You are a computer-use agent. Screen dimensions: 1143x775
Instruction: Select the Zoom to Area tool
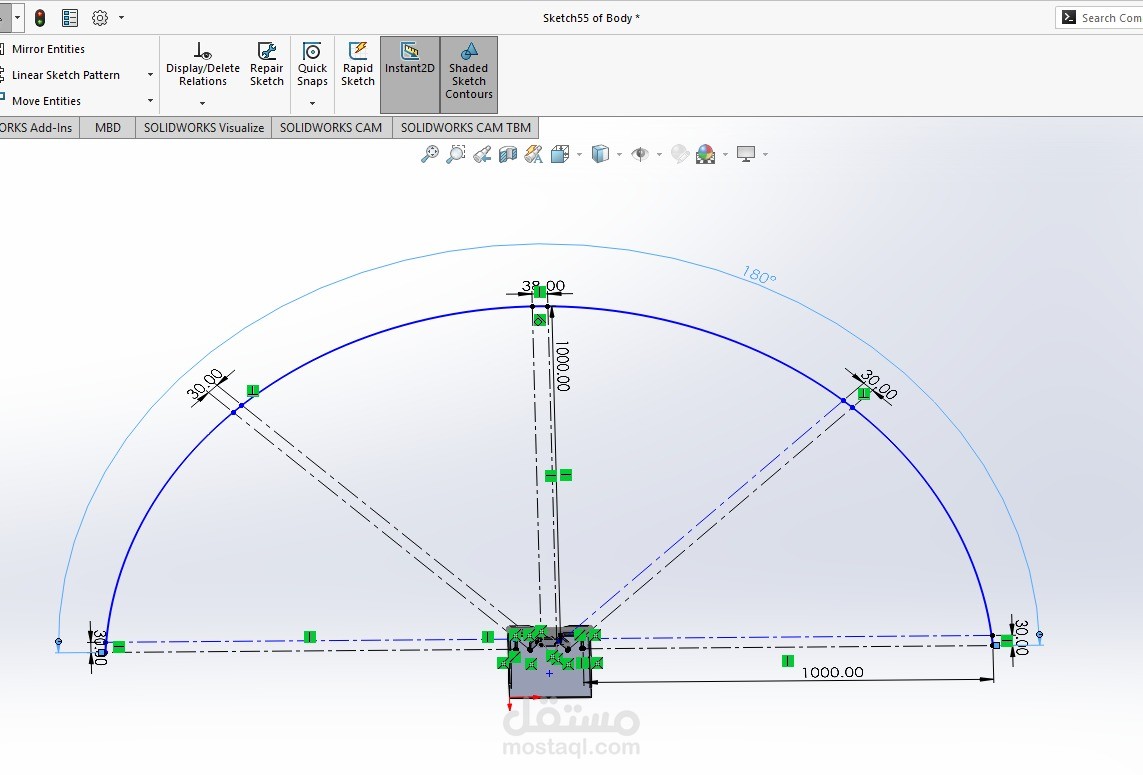tap(456, 154)
